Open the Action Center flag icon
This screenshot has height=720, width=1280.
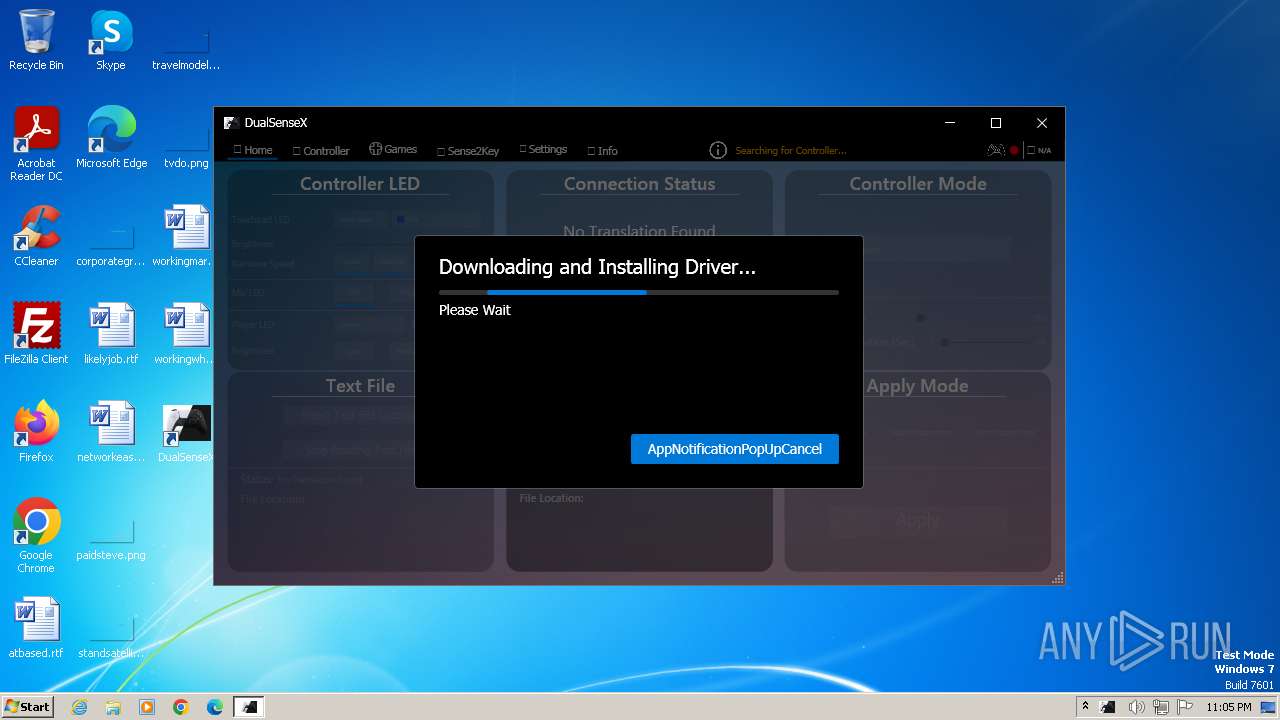point(1184,707)
